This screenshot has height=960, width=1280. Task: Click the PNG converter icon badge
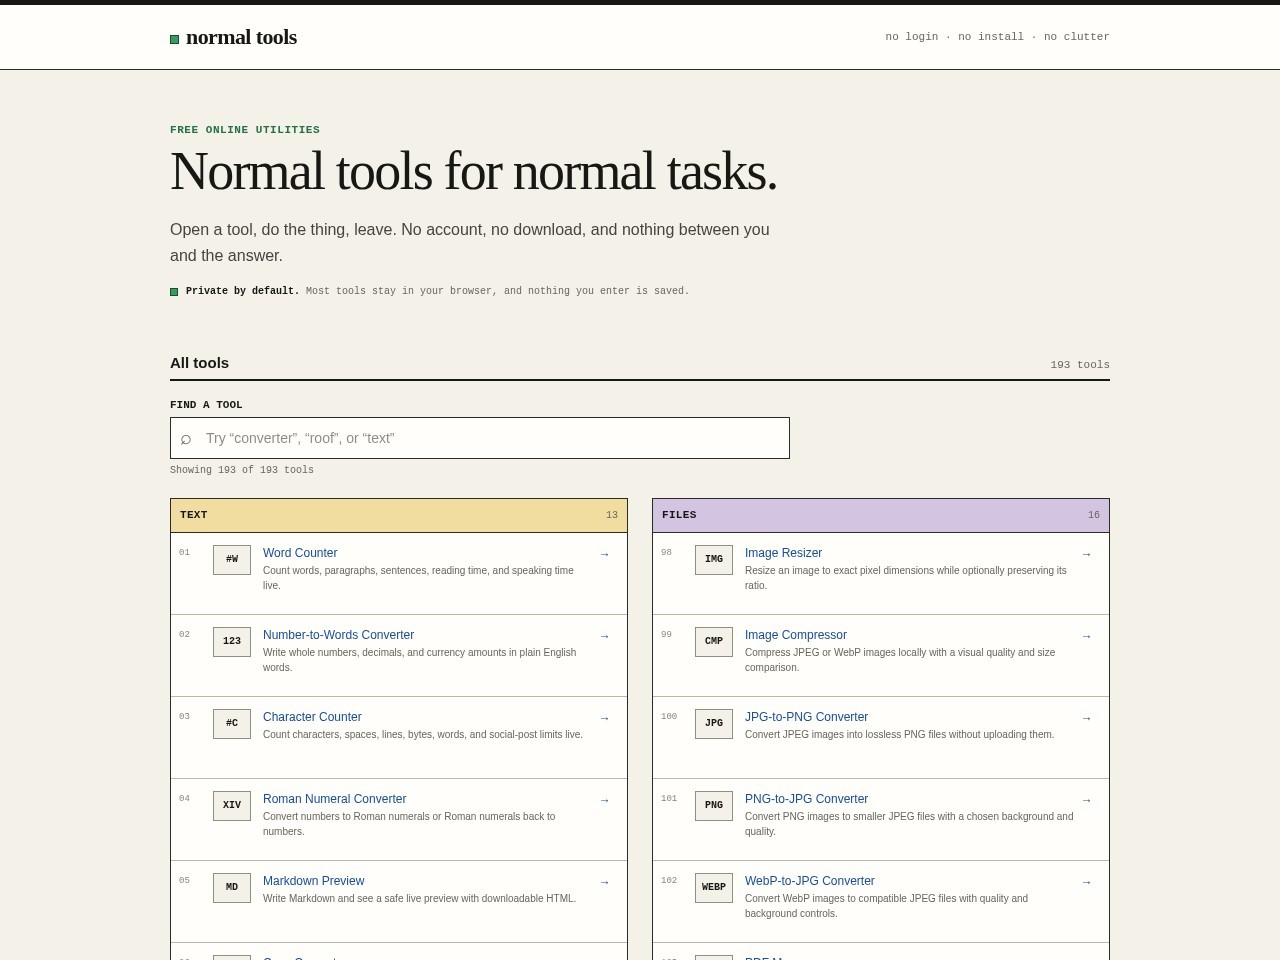click(x=714, y=806)
